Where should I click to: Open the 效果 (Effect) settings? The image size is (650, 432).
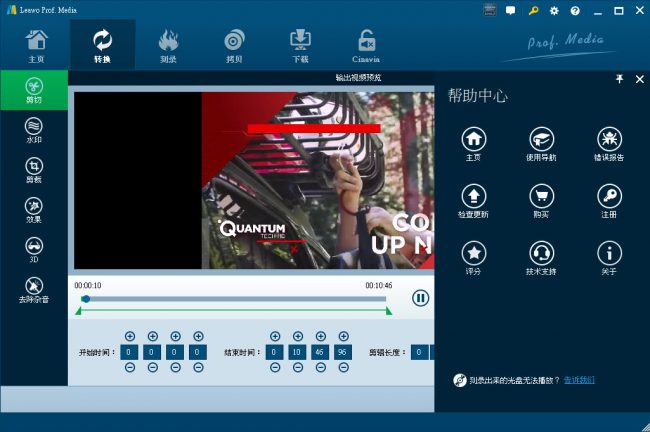[x=34, y=209]
